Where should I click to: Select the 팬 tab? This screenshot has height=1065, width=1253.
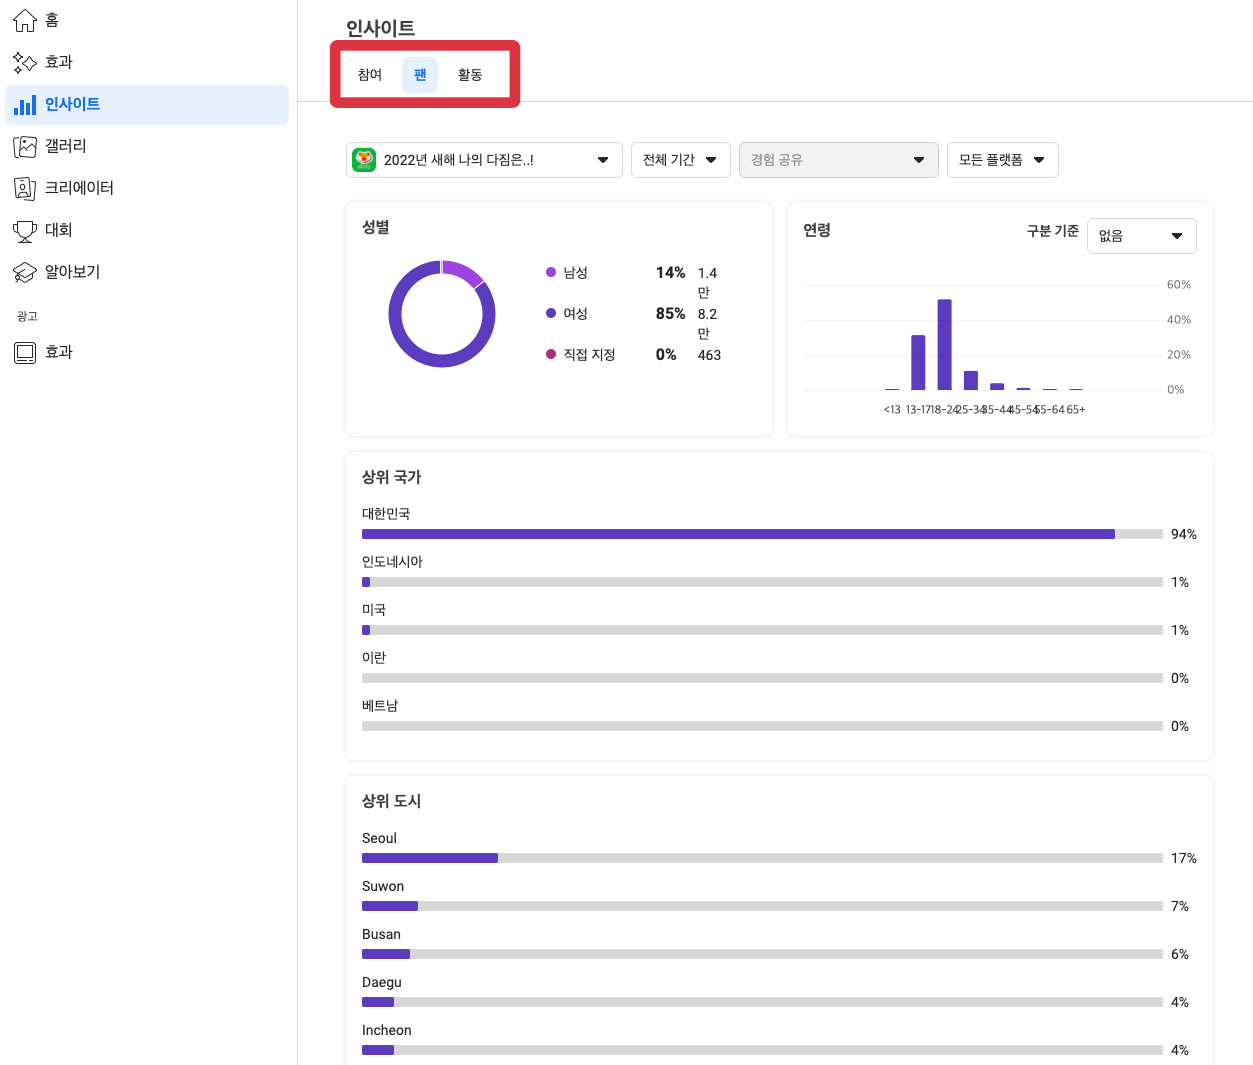click(x=420, y=75)
